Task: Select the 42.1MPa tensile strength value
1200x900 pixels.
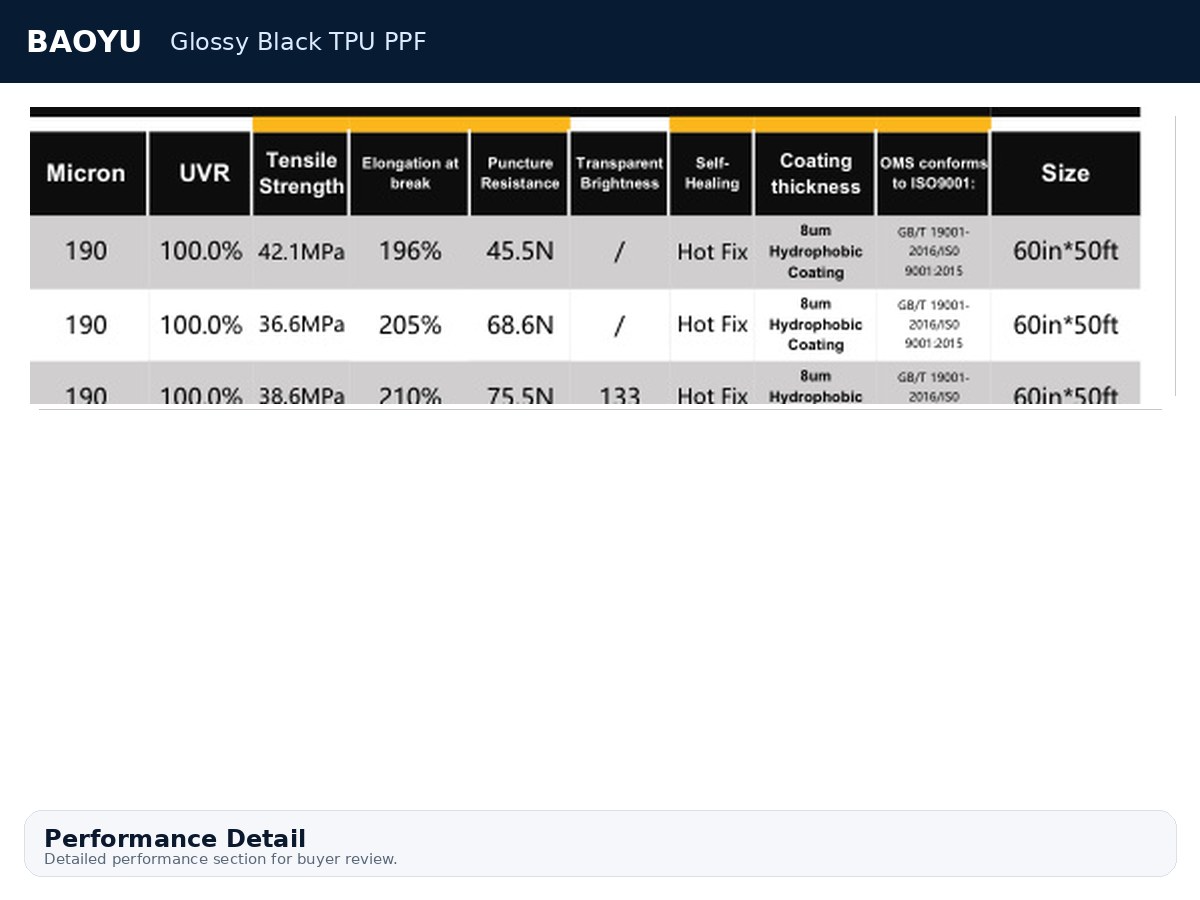Action: (x=301, y=252)
